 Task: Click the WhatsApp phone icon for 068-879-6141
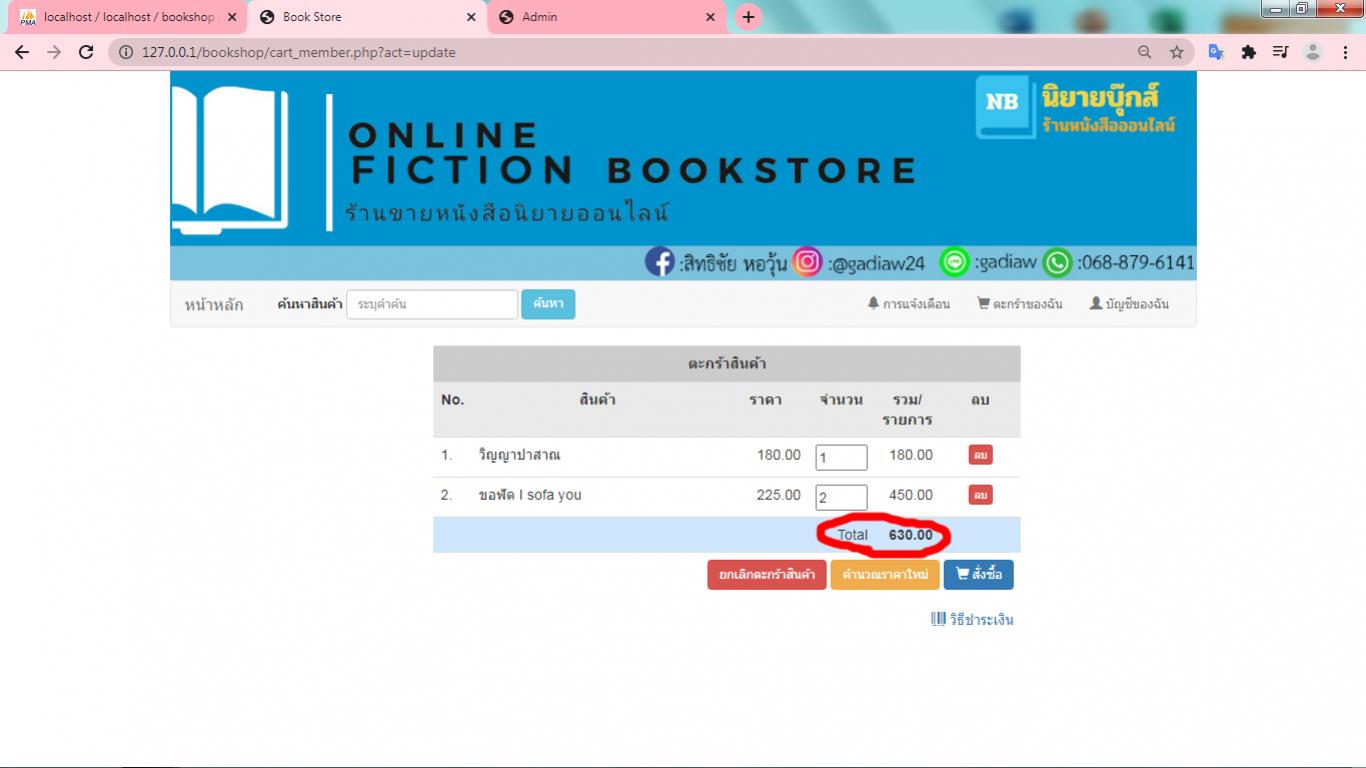pos(1057,262)
